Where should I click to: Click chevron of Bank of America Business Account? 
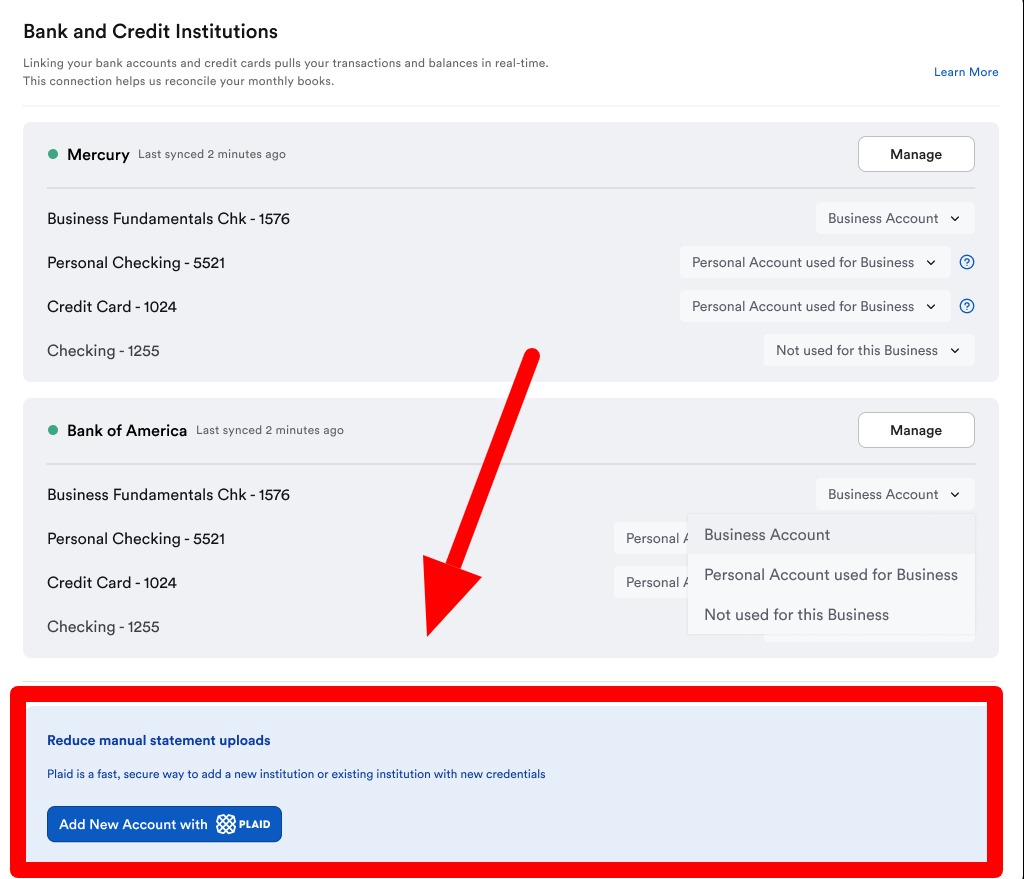pos(955,495)
